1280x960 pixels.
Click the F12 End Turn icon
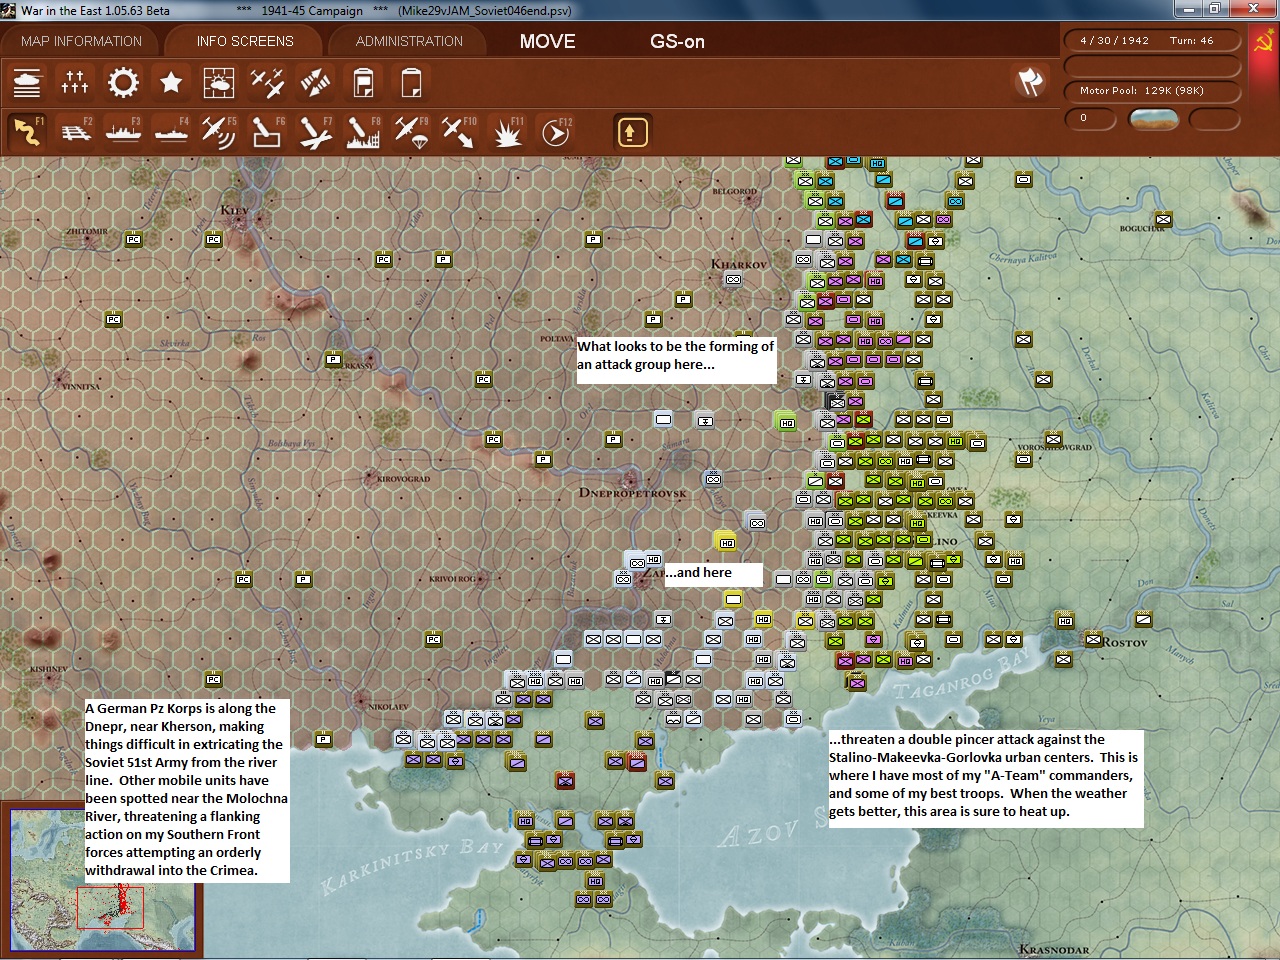tap(555, 132)
